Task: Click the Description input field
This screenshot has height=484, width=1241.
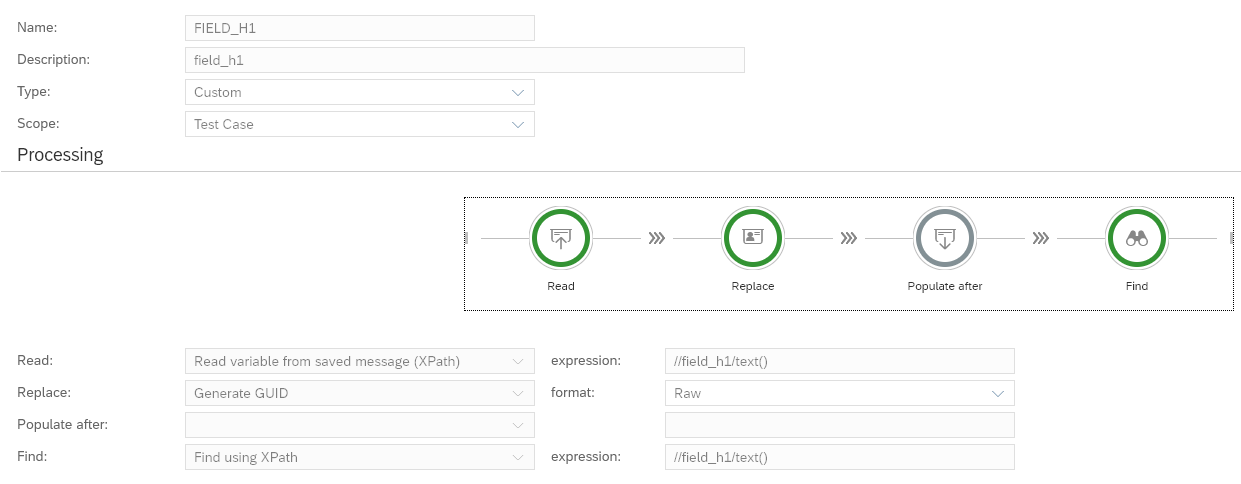Action: click(464, 60)
